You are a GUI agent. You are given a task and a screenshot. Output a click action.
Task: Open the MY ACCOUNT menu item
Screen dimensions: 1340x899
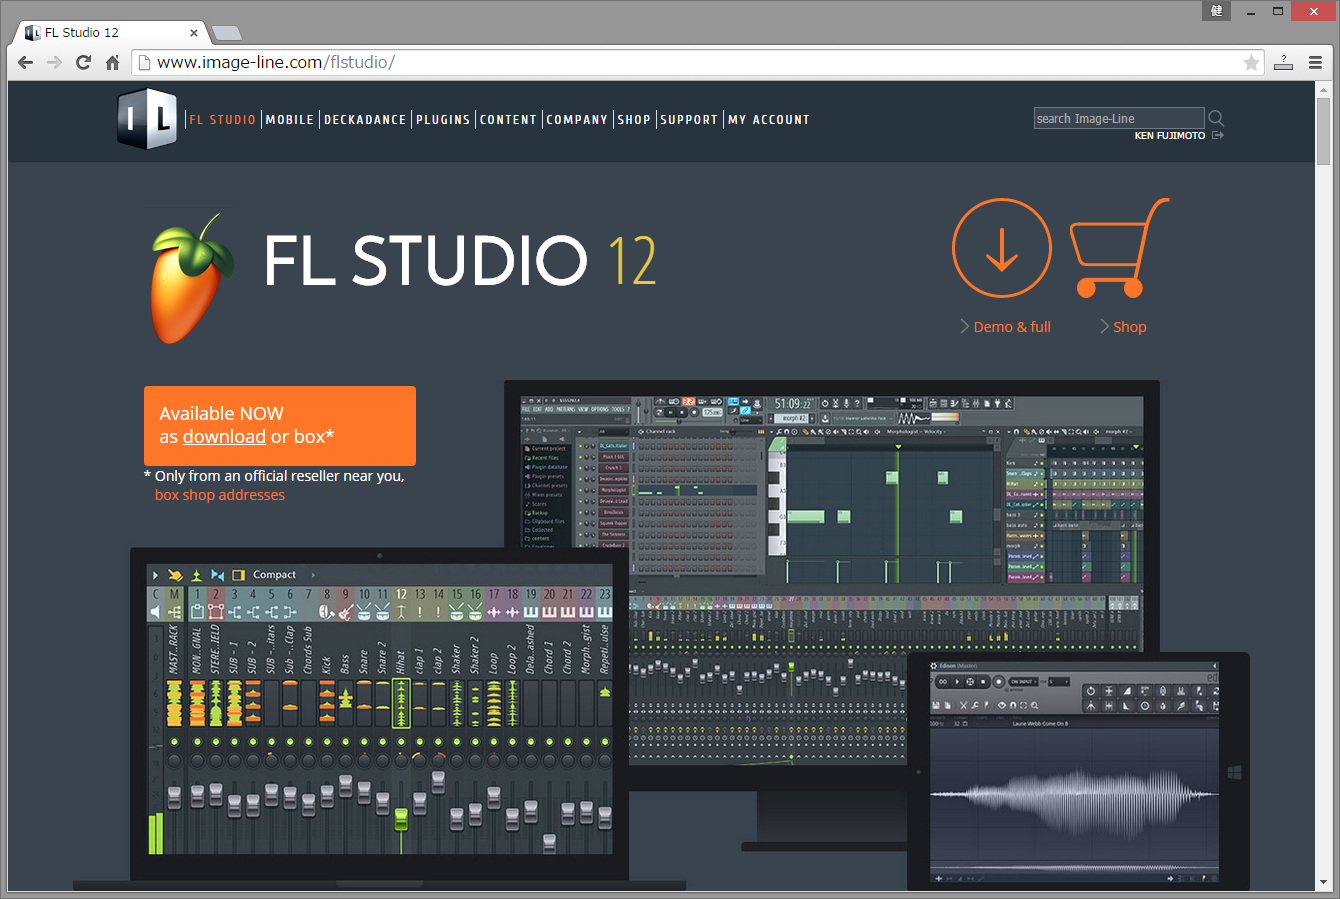click(769, 119)
